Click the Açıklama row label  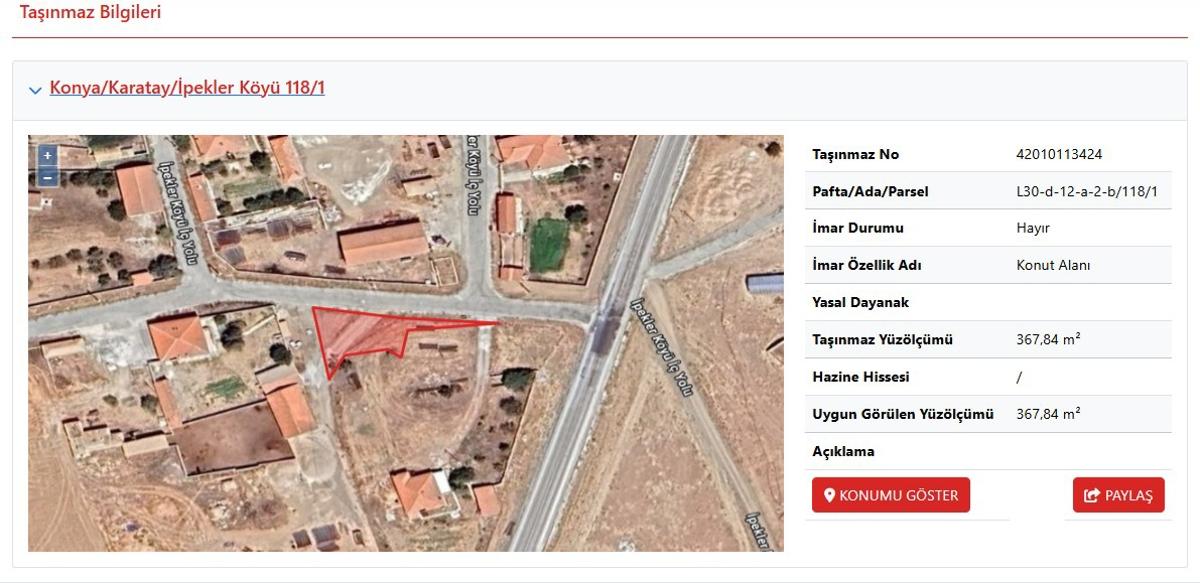point(844,451)
